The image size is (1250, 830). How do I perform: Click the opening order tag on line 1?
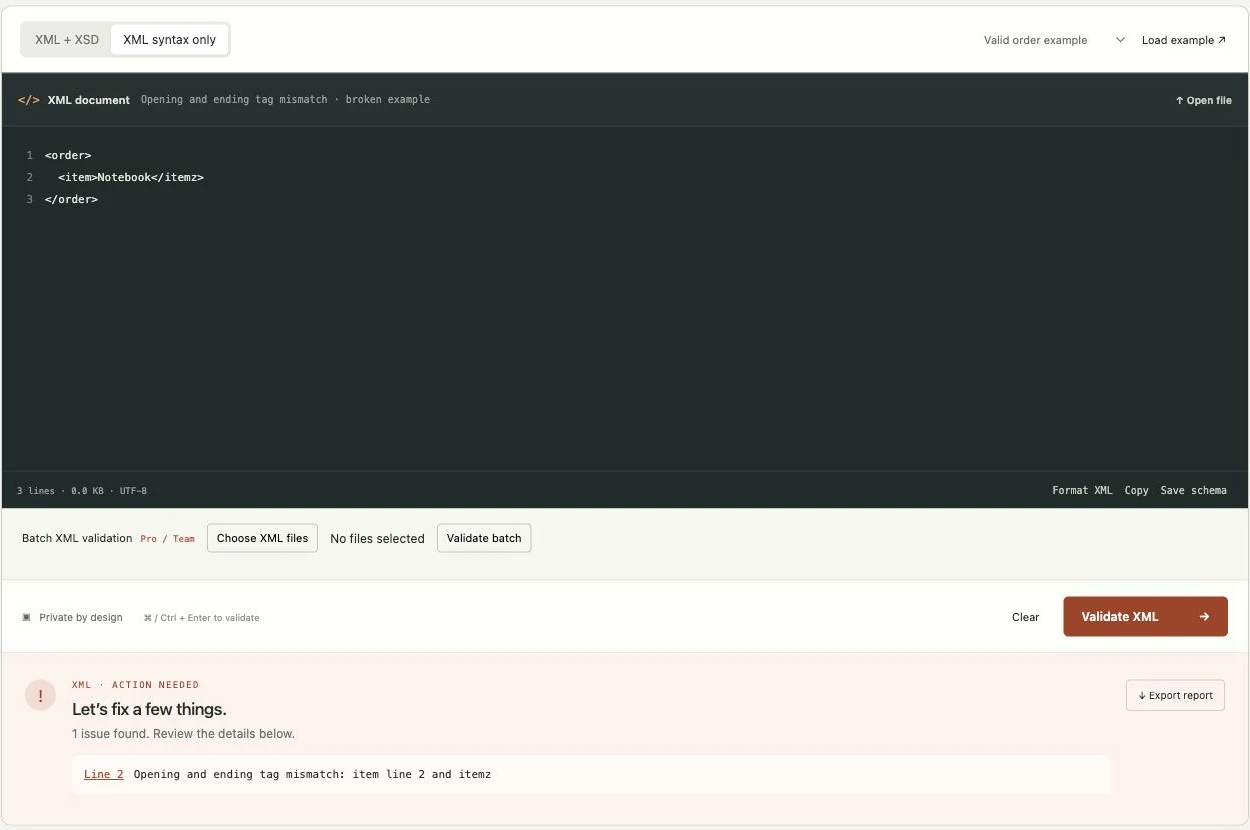68,155
